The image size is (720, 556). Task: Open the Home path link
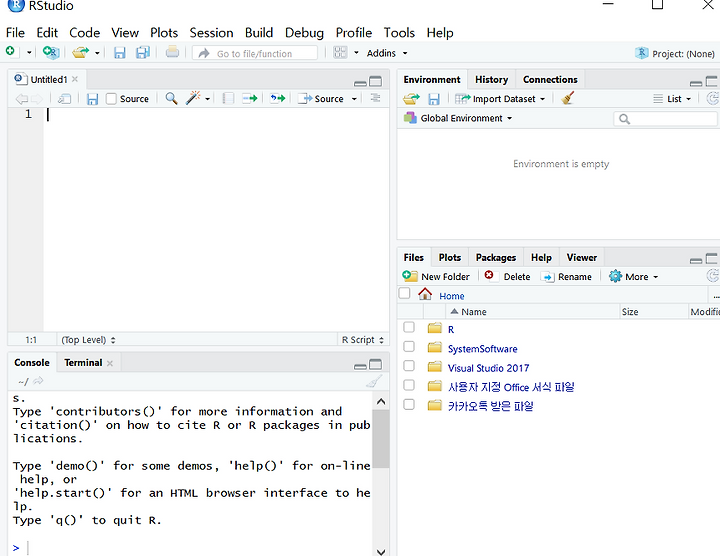(452, 296)
